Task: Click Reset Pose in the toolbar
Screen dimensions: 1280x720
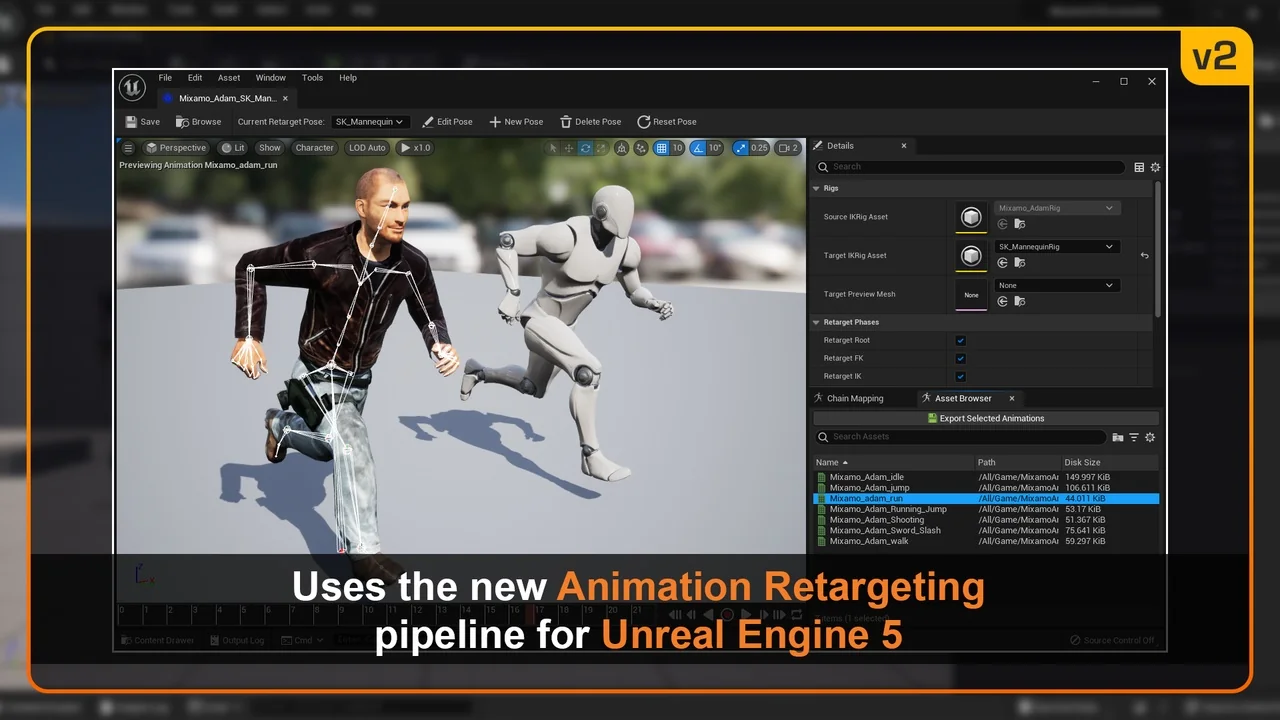Action: point(666,122)
